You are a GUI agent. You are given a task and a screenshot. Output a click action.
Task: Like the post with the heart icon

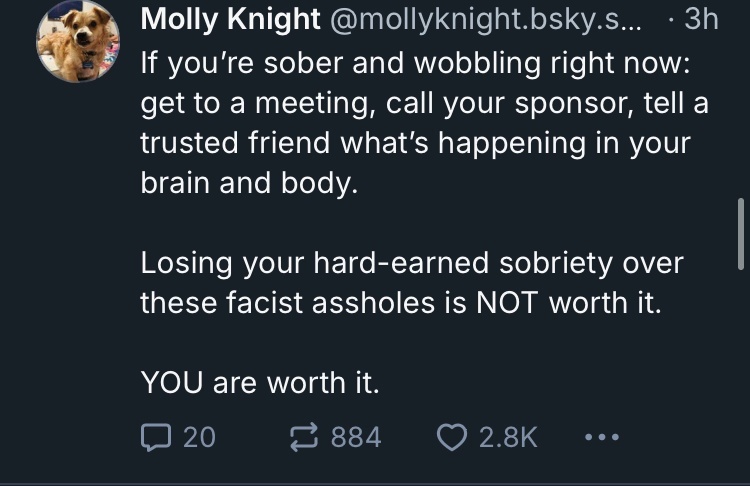click(x=453, y=436)
